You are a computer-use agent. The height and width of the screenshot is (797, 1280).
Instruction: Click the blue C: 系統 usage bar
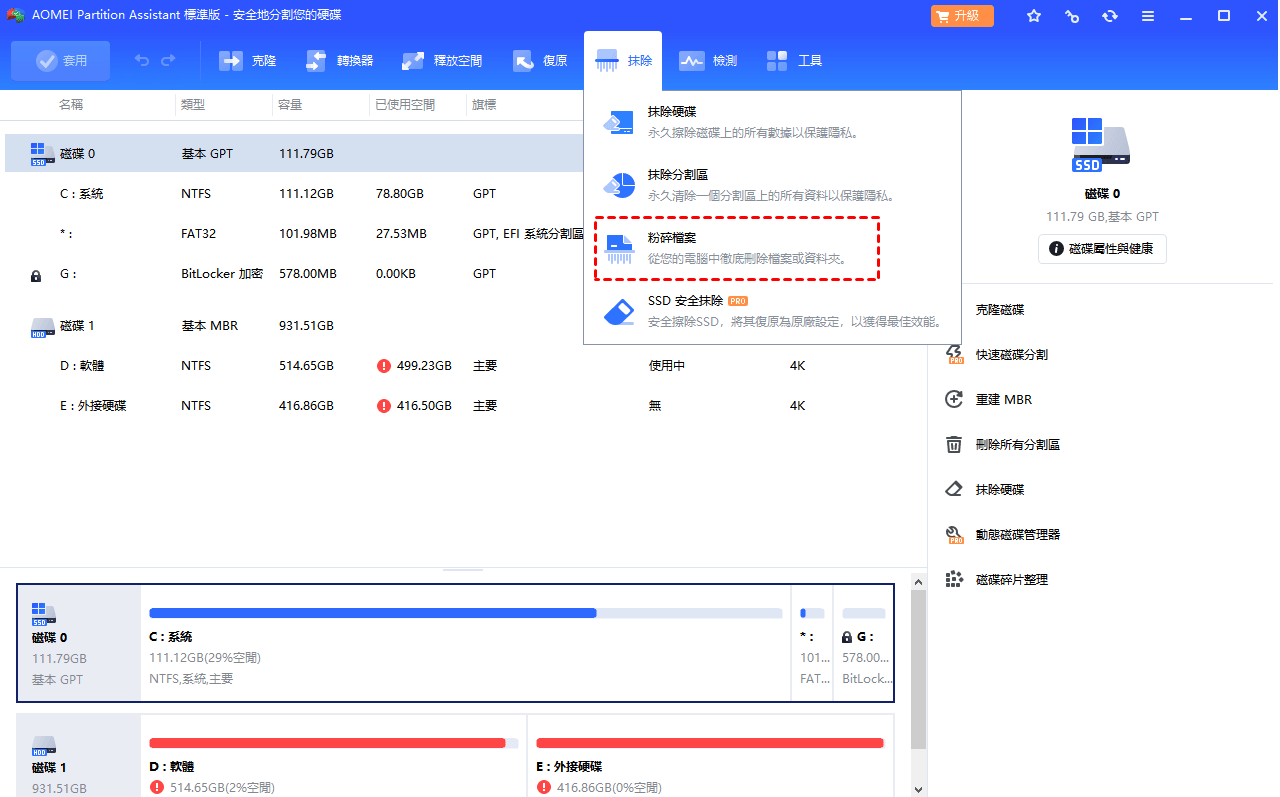(466, 613)
